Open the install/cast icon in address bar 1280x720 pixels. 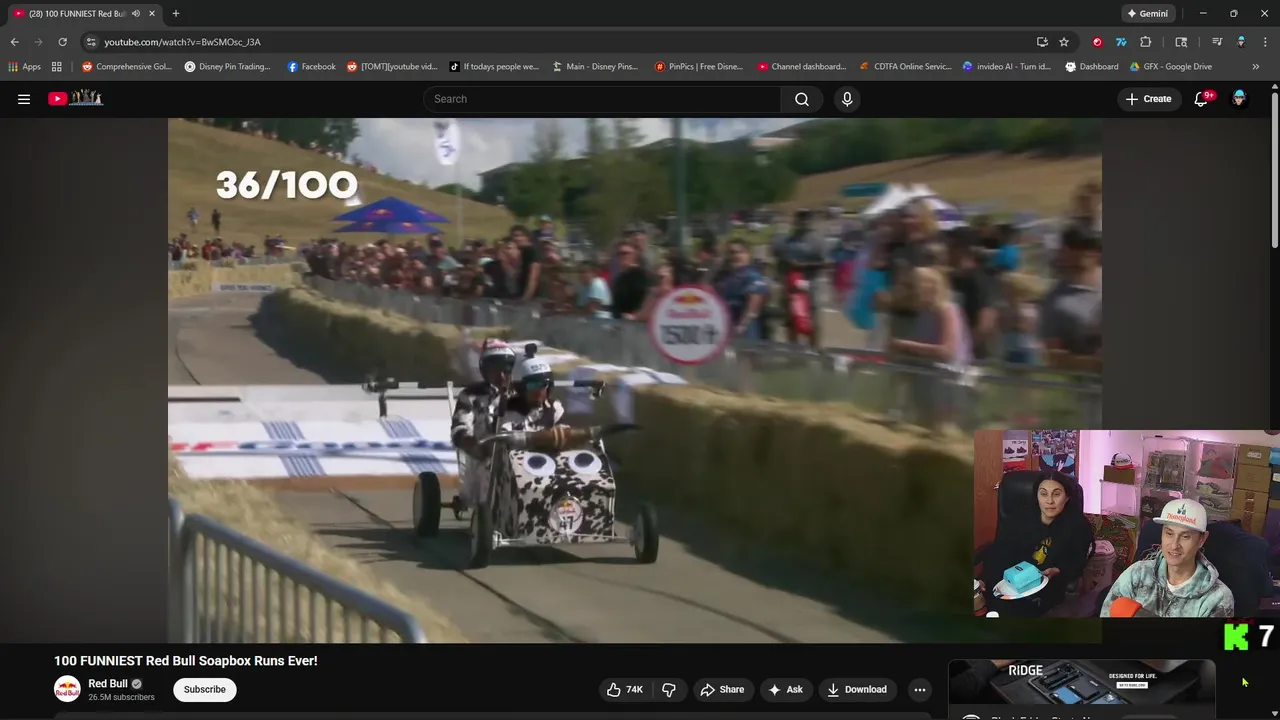coord(1042,42)
